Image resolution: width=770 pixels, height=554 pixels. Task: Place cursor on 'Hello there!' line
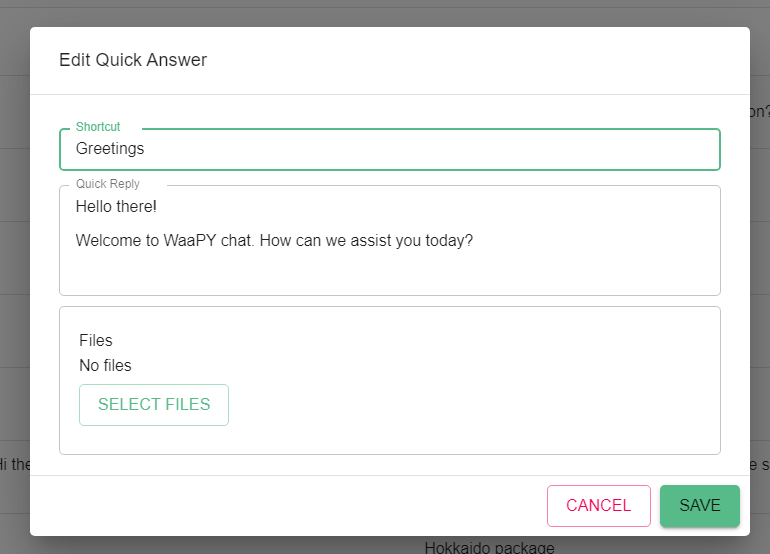pyautogui.click(x=116, y=207)
